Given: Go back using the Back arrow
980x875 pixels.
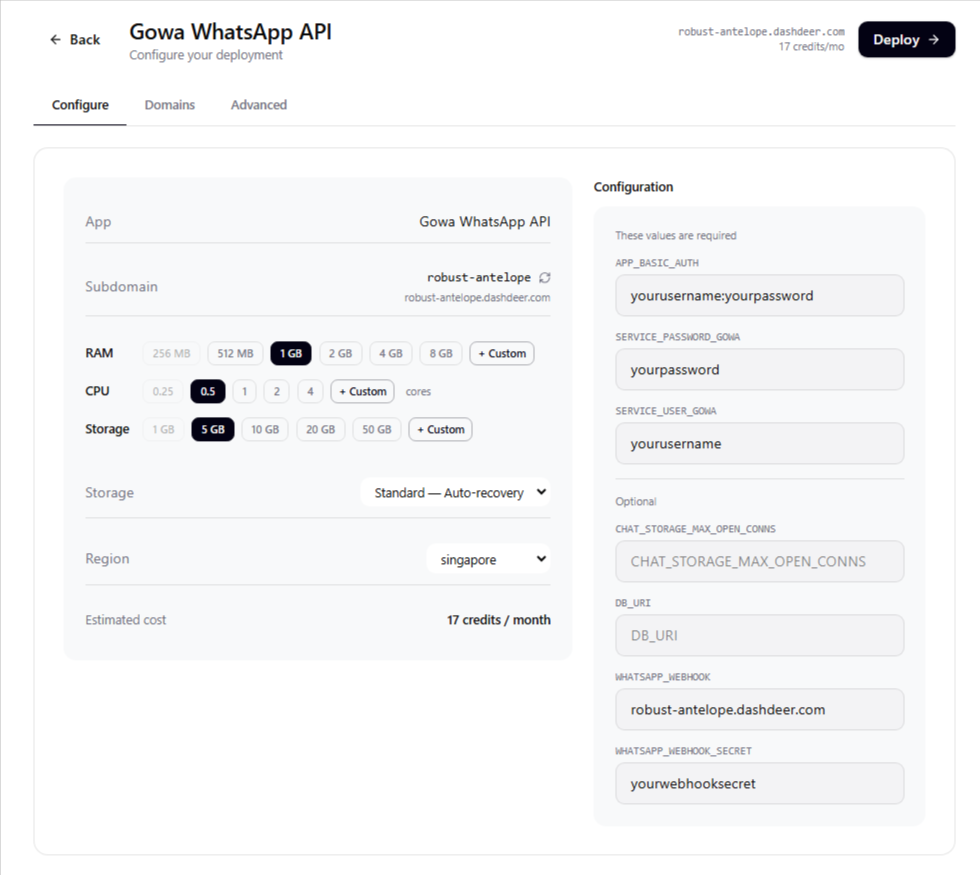Looking at the screenshot, I should (x=75, y=39).
